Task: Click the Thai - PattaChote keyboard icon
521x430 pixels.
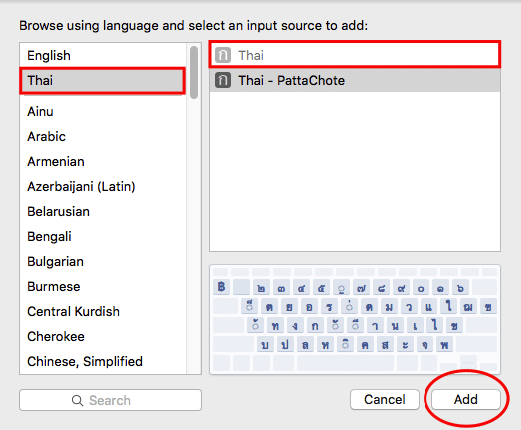Action: [x=223, y=80]
